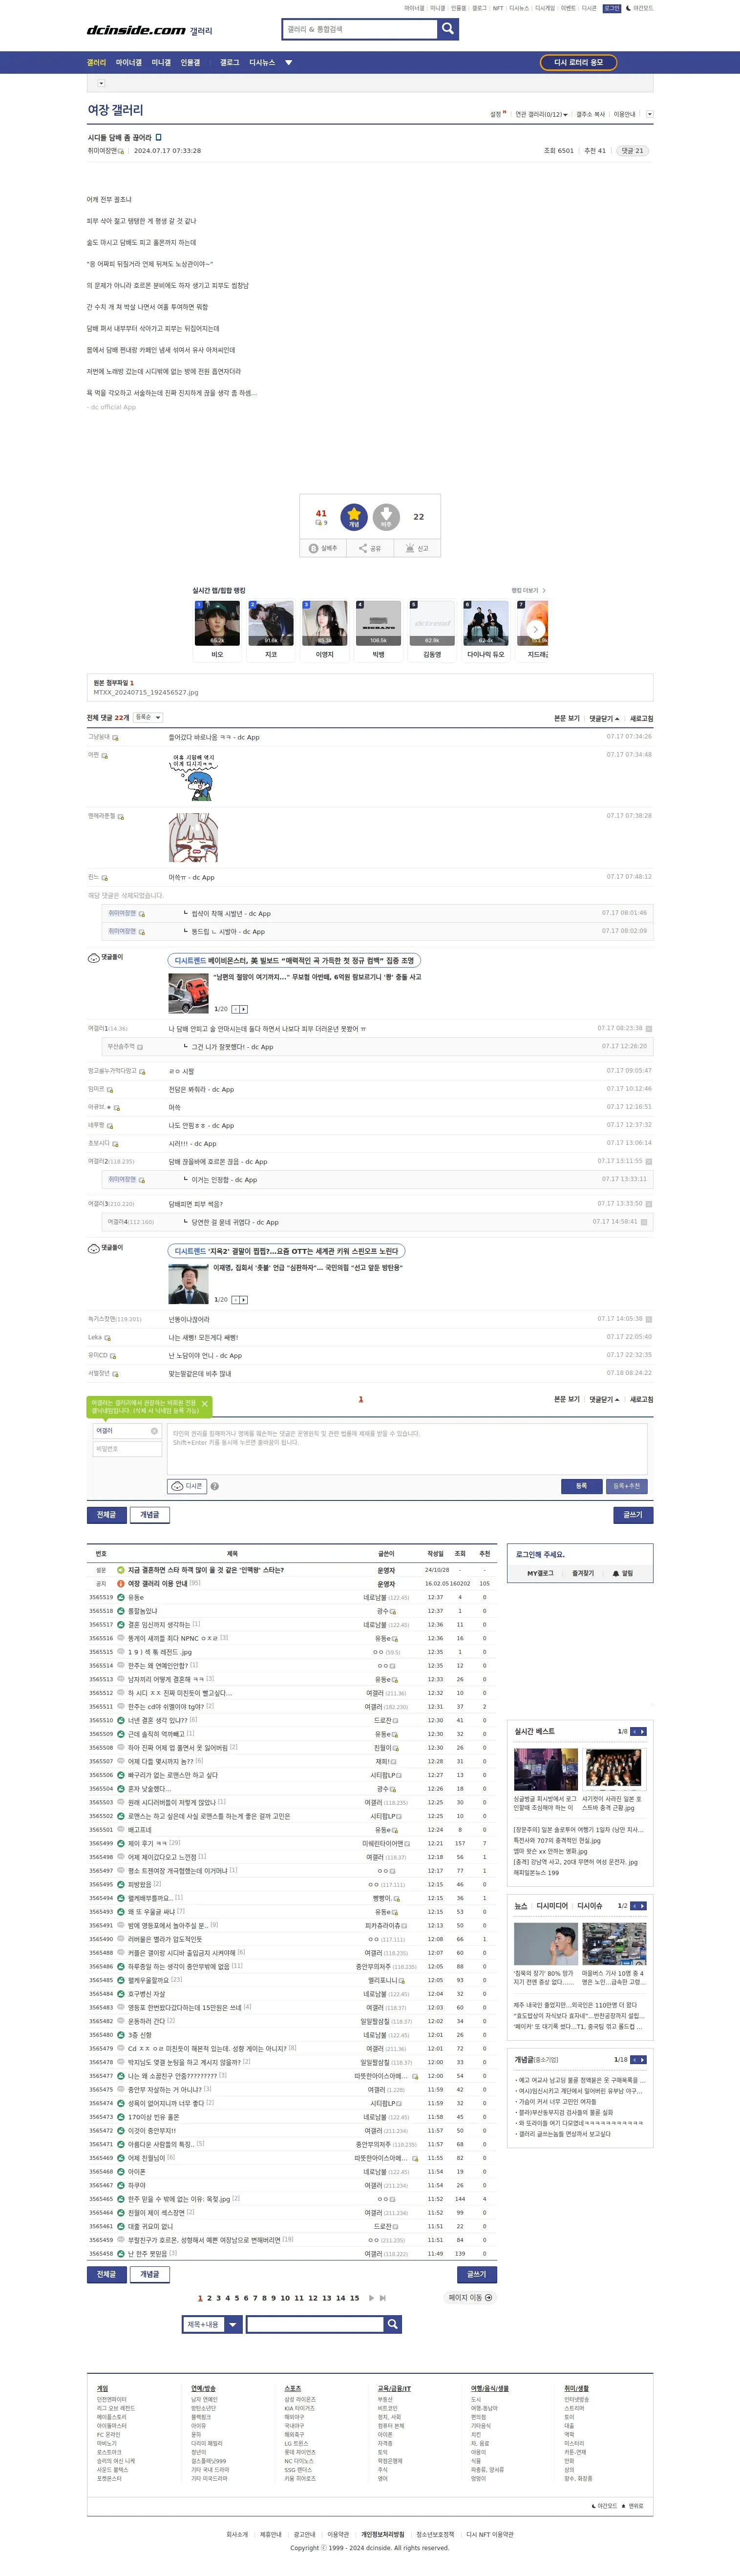Viewport: 740px width, 2576px height.
Task: Click the top search input field
Action: (359, 29)
